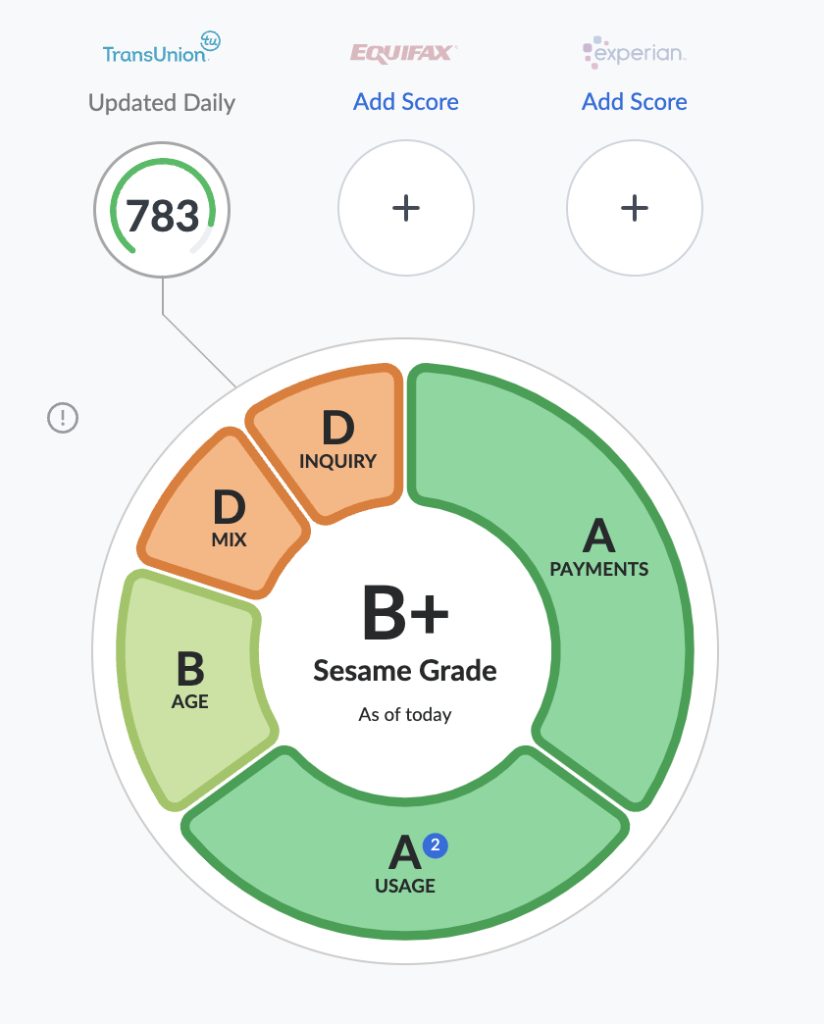The image size is (824, 1024).
Task: Click the B+ Sesame Grade center
Action: tap(405, 615)
